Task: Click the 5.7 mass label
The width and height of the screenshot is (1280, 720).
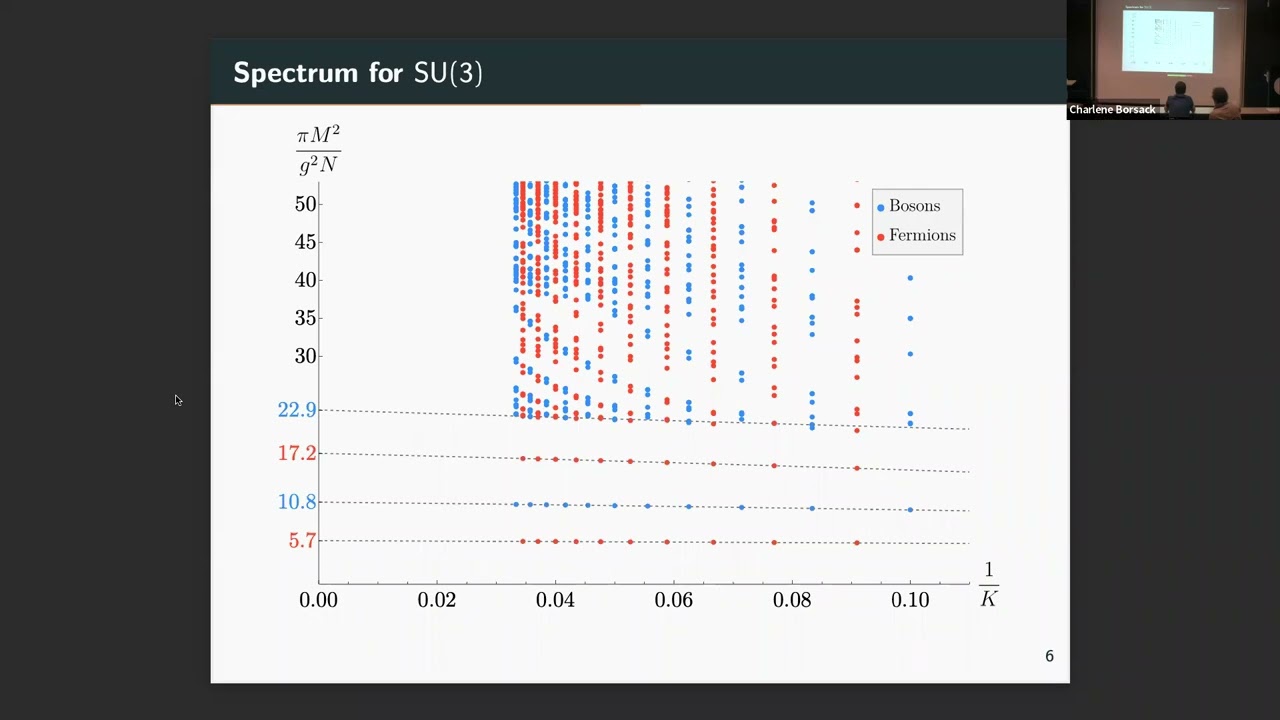Action: [x=302, y=541]
